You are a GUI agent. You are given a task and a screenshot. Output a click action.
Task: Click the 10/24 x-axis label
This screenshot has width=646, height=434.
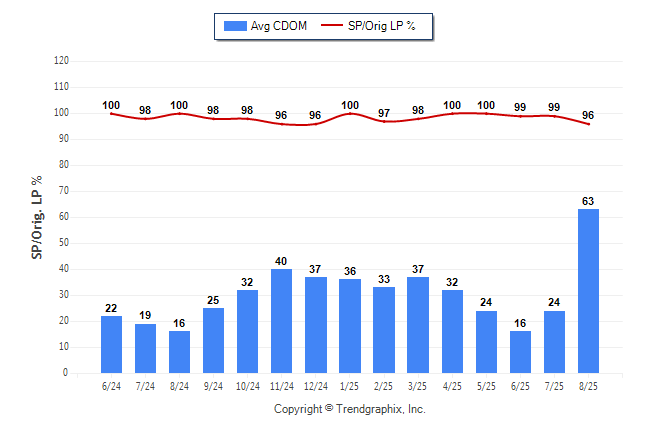(248, 386)
